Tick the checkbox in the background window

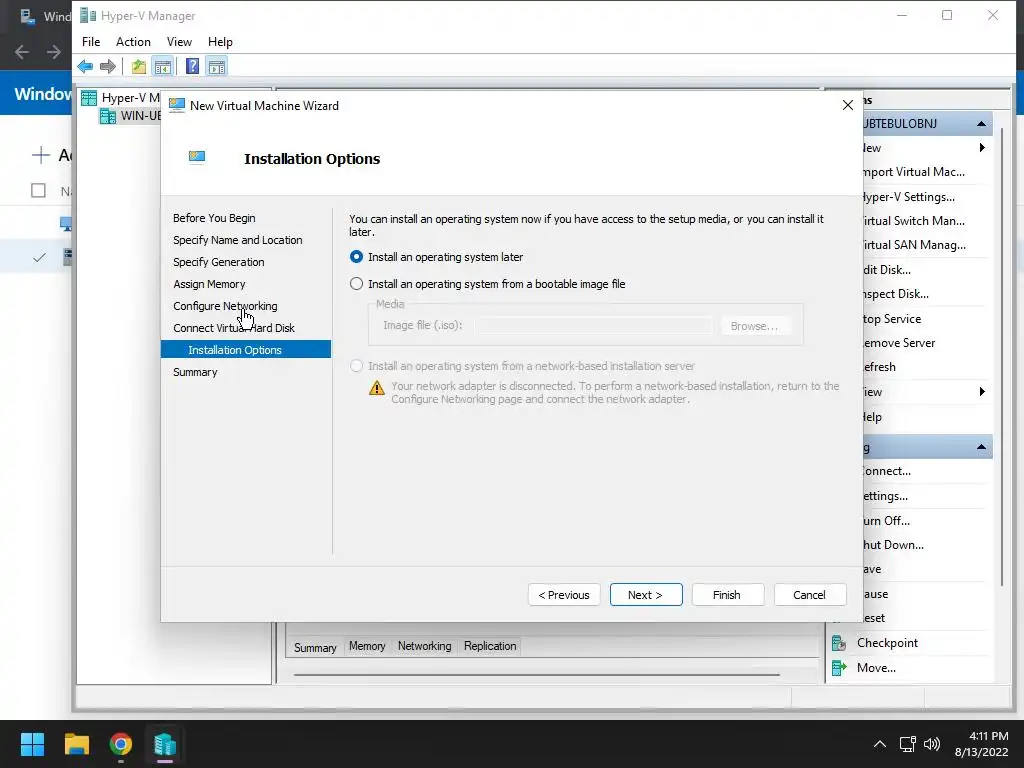(x=39, y=190)
